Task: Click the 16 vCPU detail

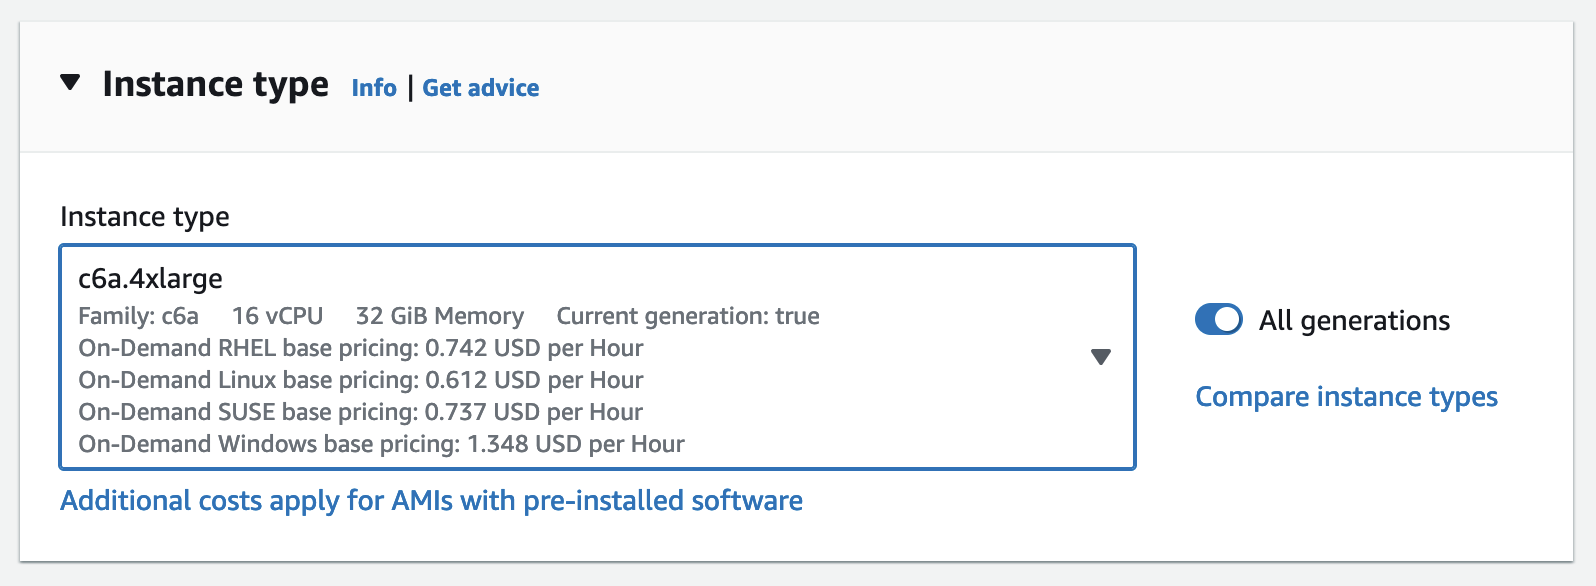Action: tap(277, 317)
